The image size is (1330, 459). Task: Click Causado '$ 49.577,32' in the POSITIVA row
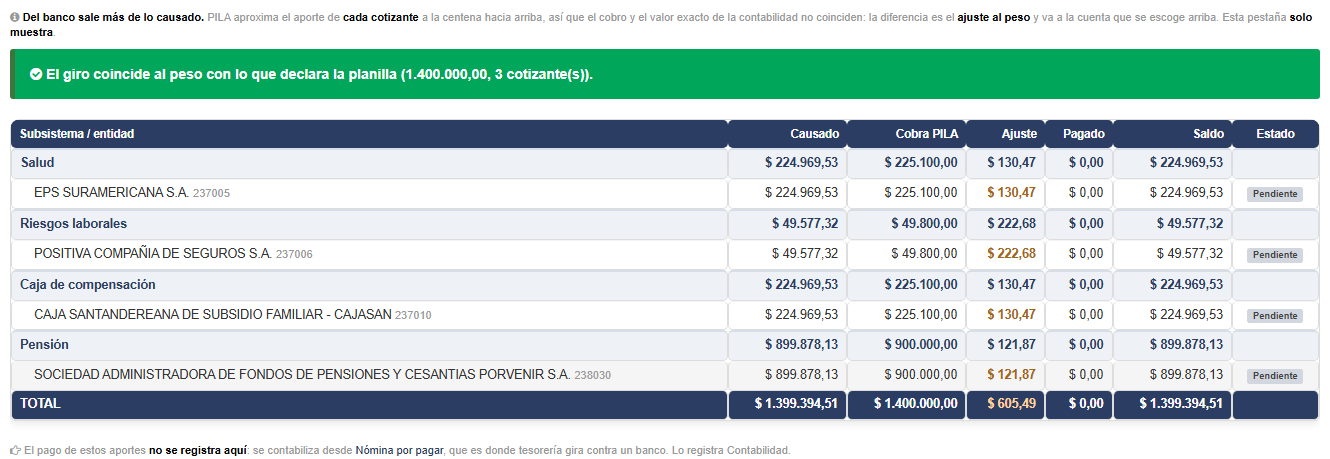pyautogui.click(x=805, y=253)
